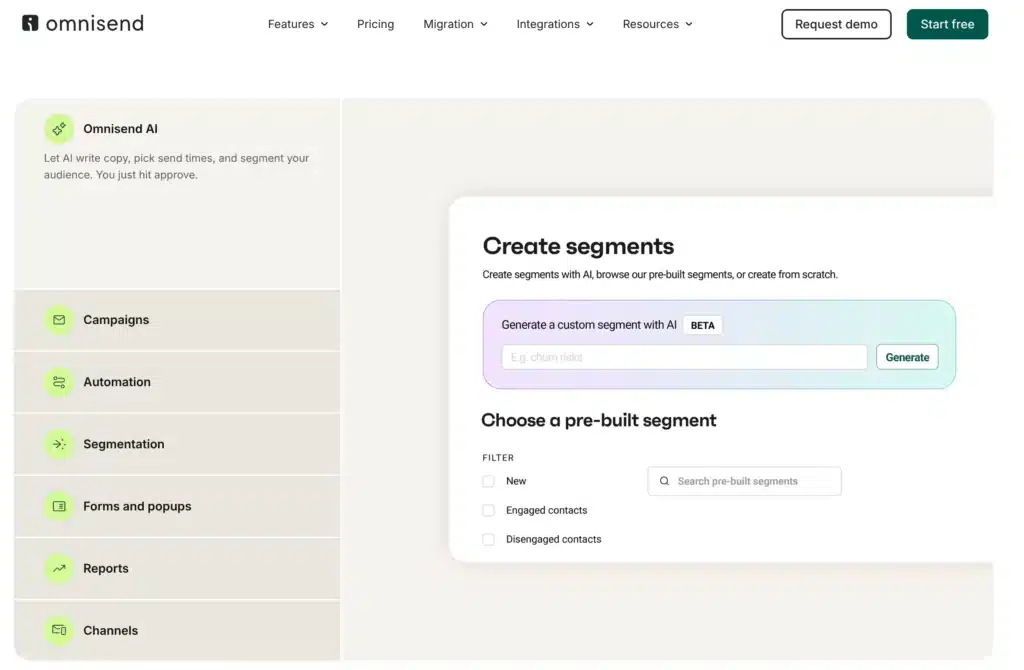The height and width of the screenshot is (670, 1024).
Task: Open the Features nav item
Action: 298,24
